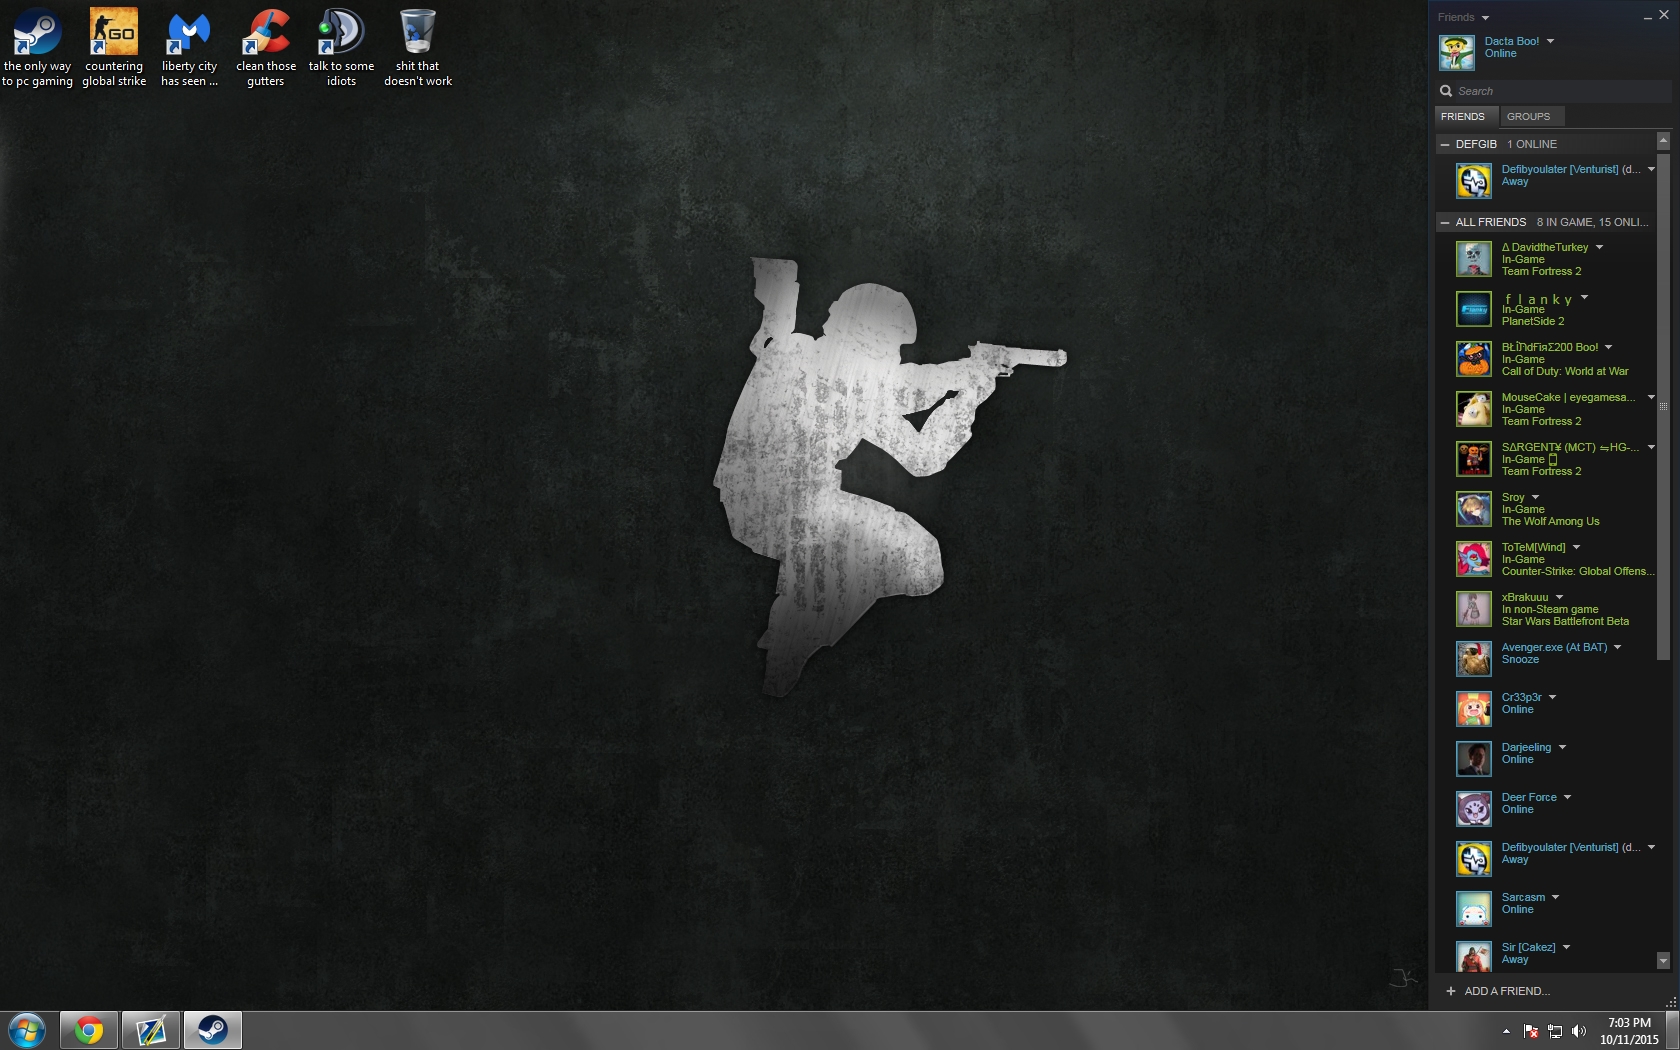Open Recycle Bin 'shit that doesn't work'
This screenshot has width=1680, height=1050.
coord(418,47)
